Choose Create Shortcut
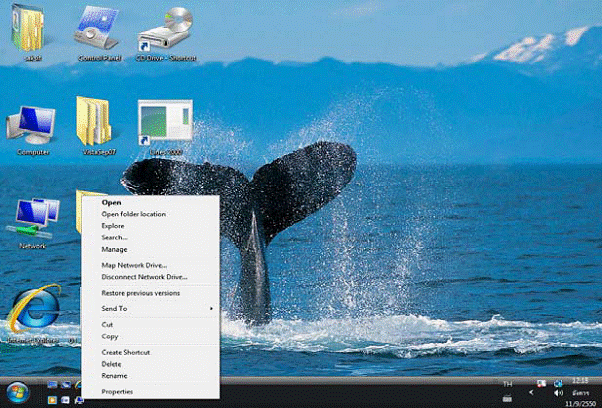602x408 pixels. (x=150, y=352)
